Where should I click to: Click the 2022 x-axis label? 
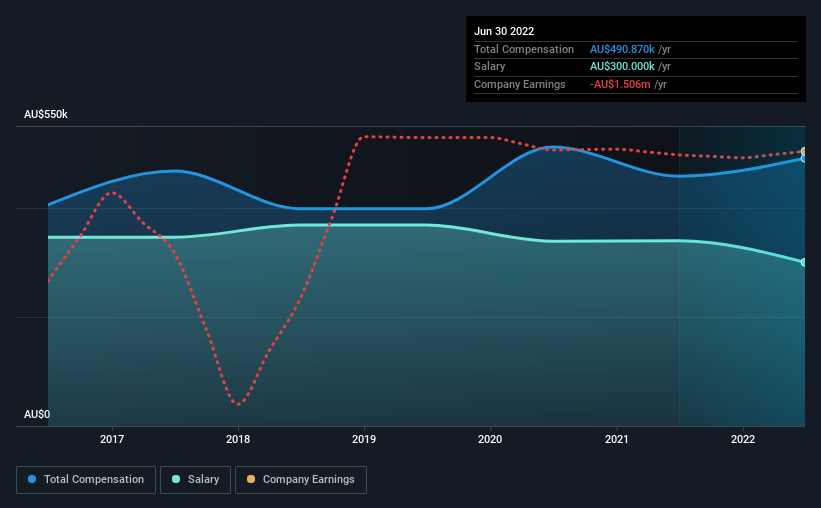(743, 439)
